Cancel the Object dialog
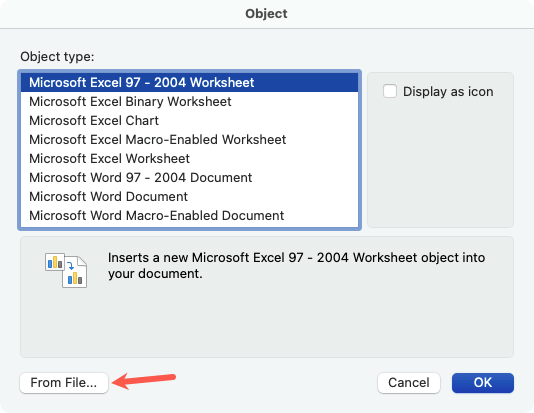This screenshot has width=534, height=413. point(409,383)
